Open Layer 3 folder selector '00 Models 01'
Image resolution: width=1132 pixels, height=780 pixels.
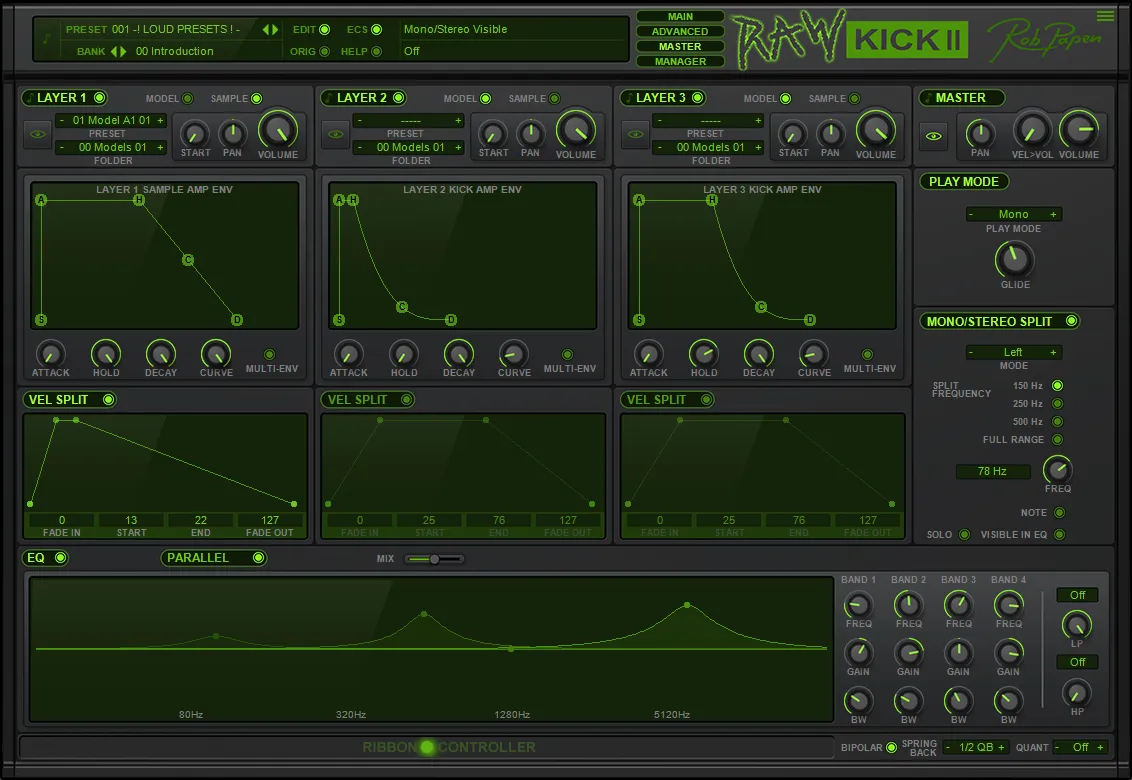709,147
